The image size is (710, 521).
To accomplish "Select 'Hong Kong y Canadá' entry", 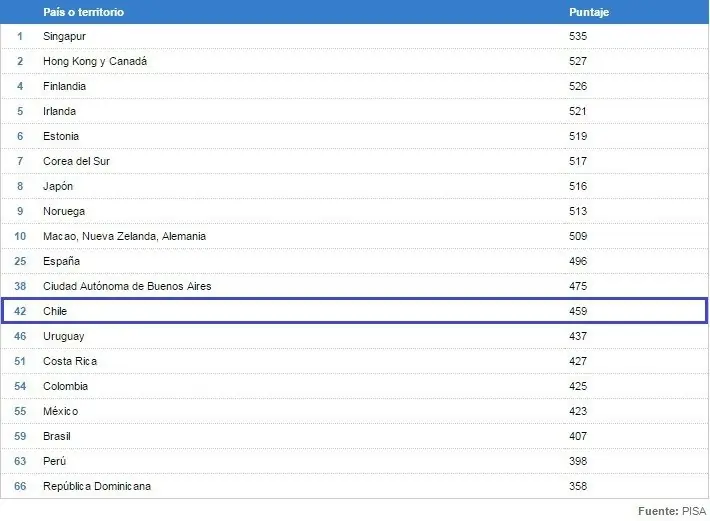I will [95, 61].
